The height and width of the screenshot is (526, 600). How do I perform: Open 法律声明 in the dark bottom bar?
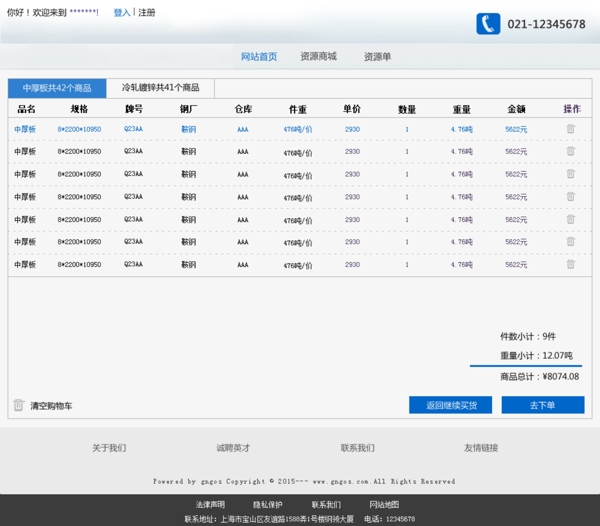click(210, 505)
